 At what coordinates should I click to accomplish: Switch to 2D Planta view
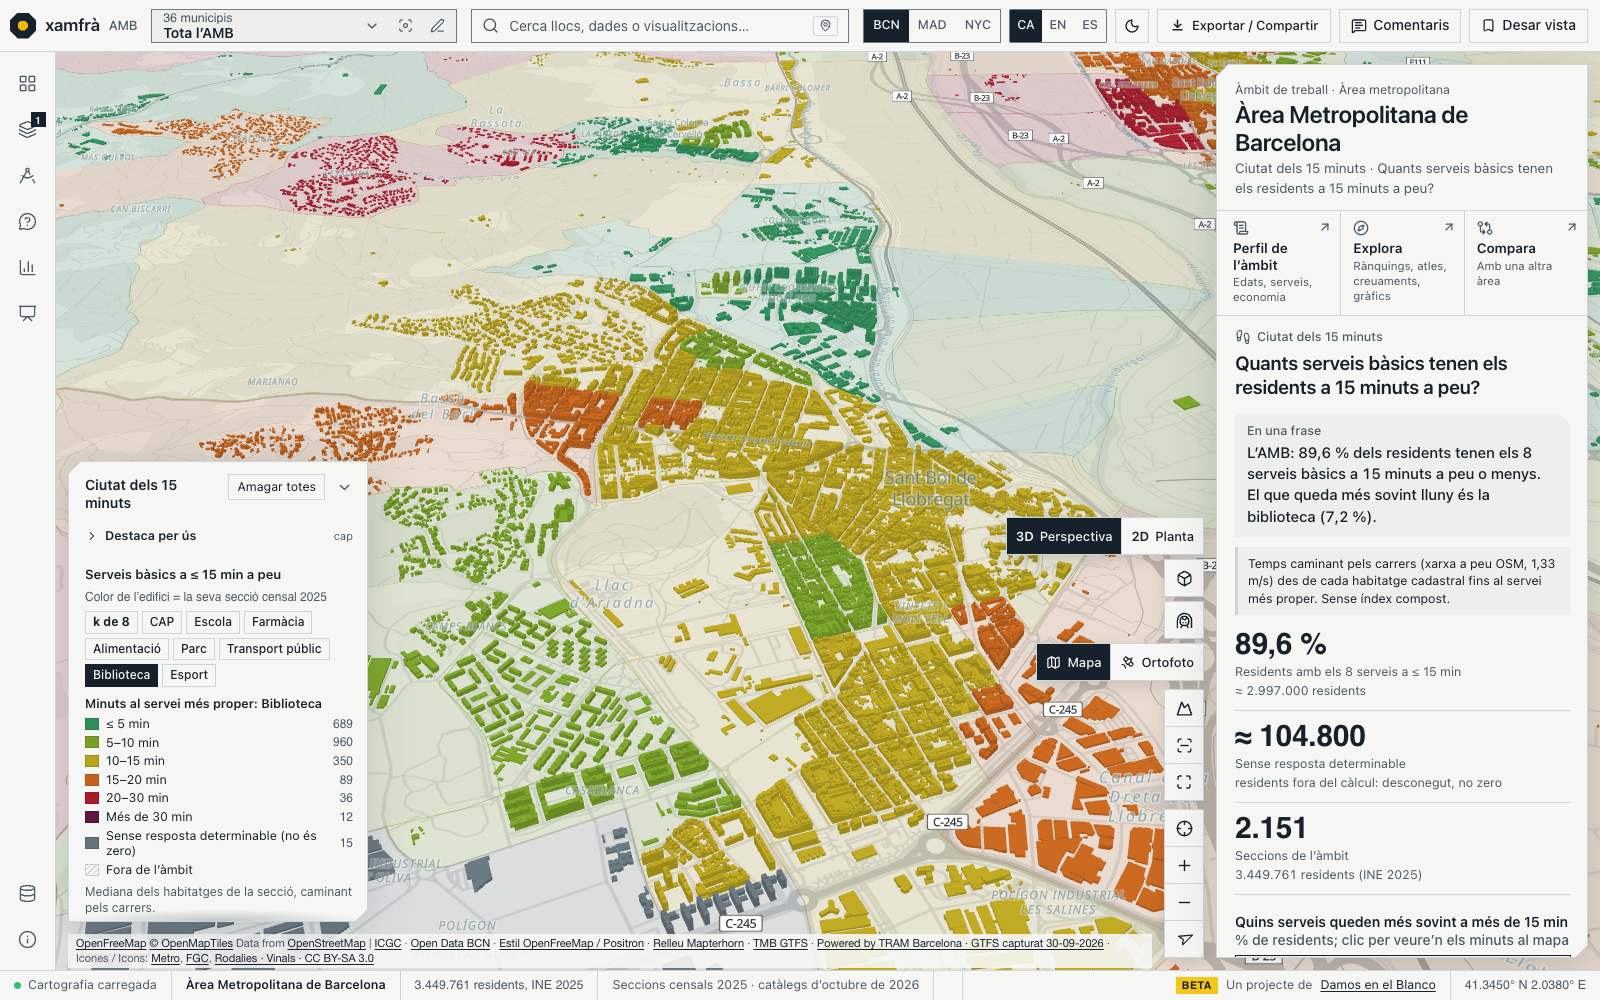point(1162,536)
